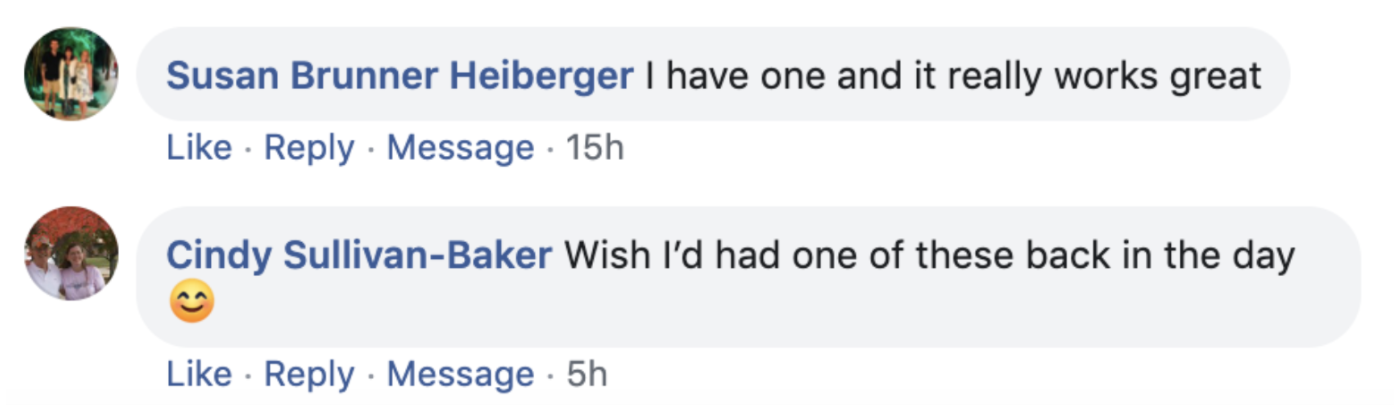The image size is (1394, 408).
Task: Like Susan's comment
Action: (199, 148)
